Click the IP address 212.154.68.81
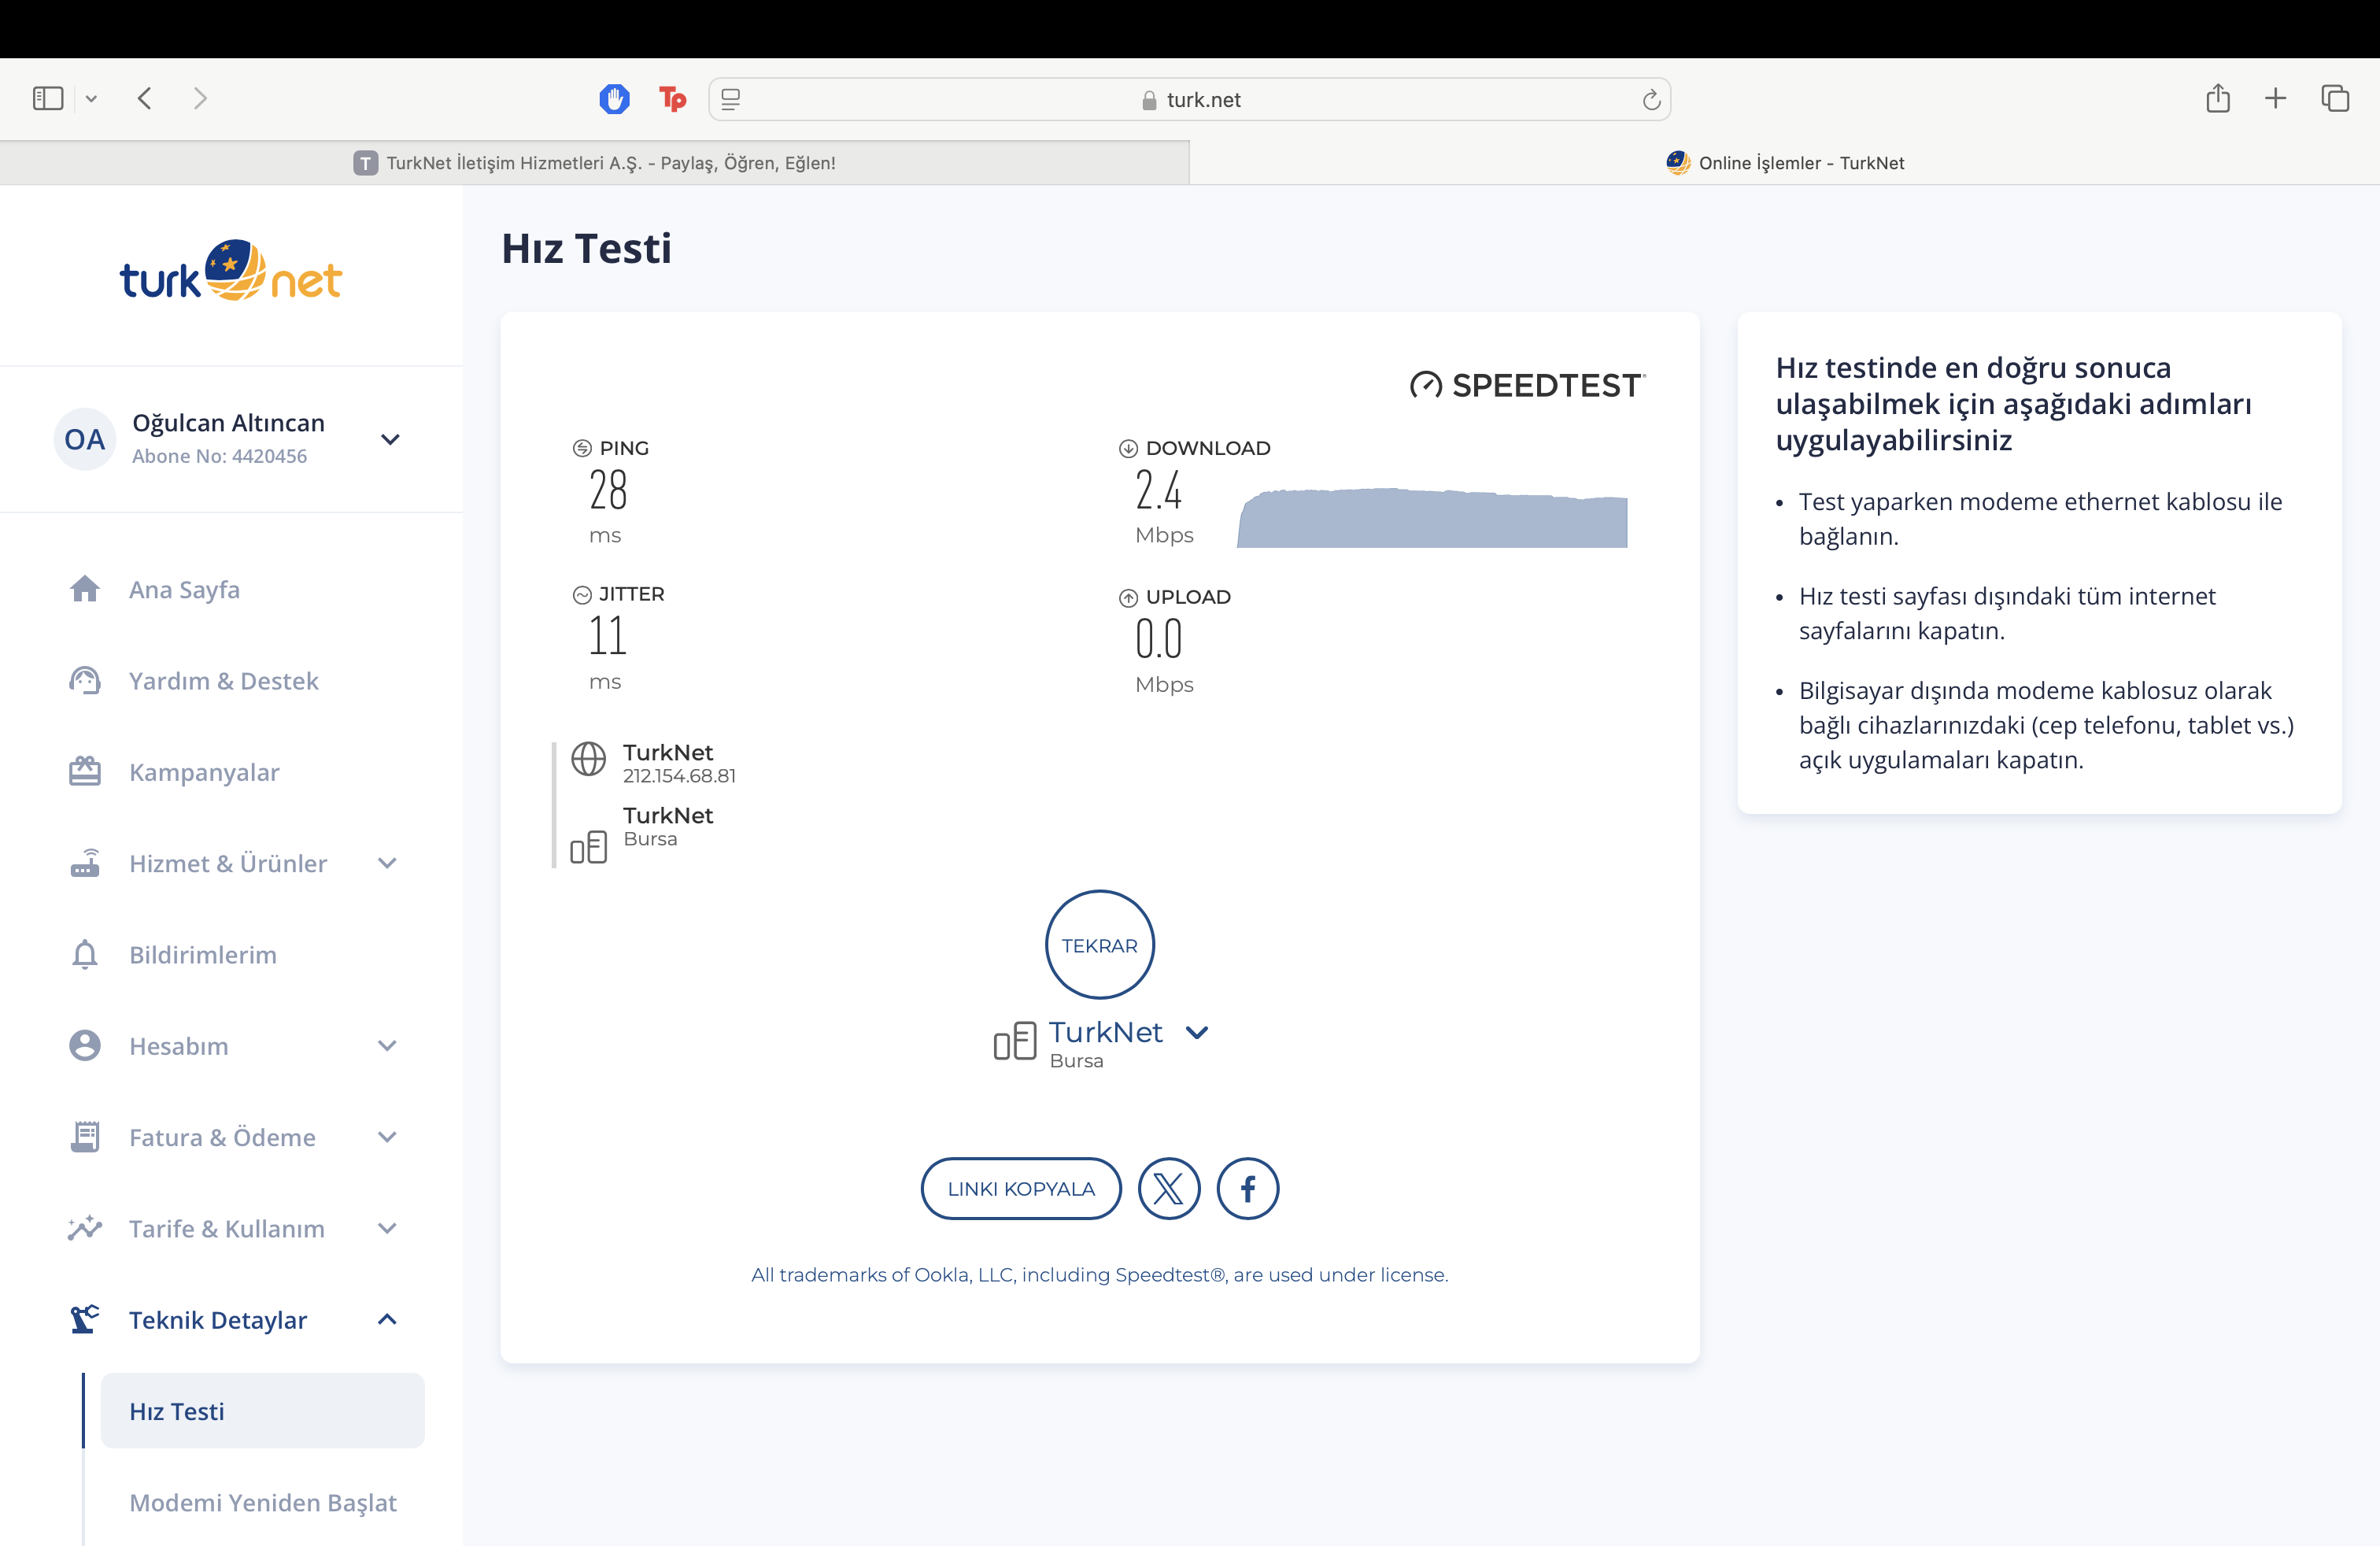Image resolution: width=2380 pixels, height=1546 pixels. click(679, 776)
